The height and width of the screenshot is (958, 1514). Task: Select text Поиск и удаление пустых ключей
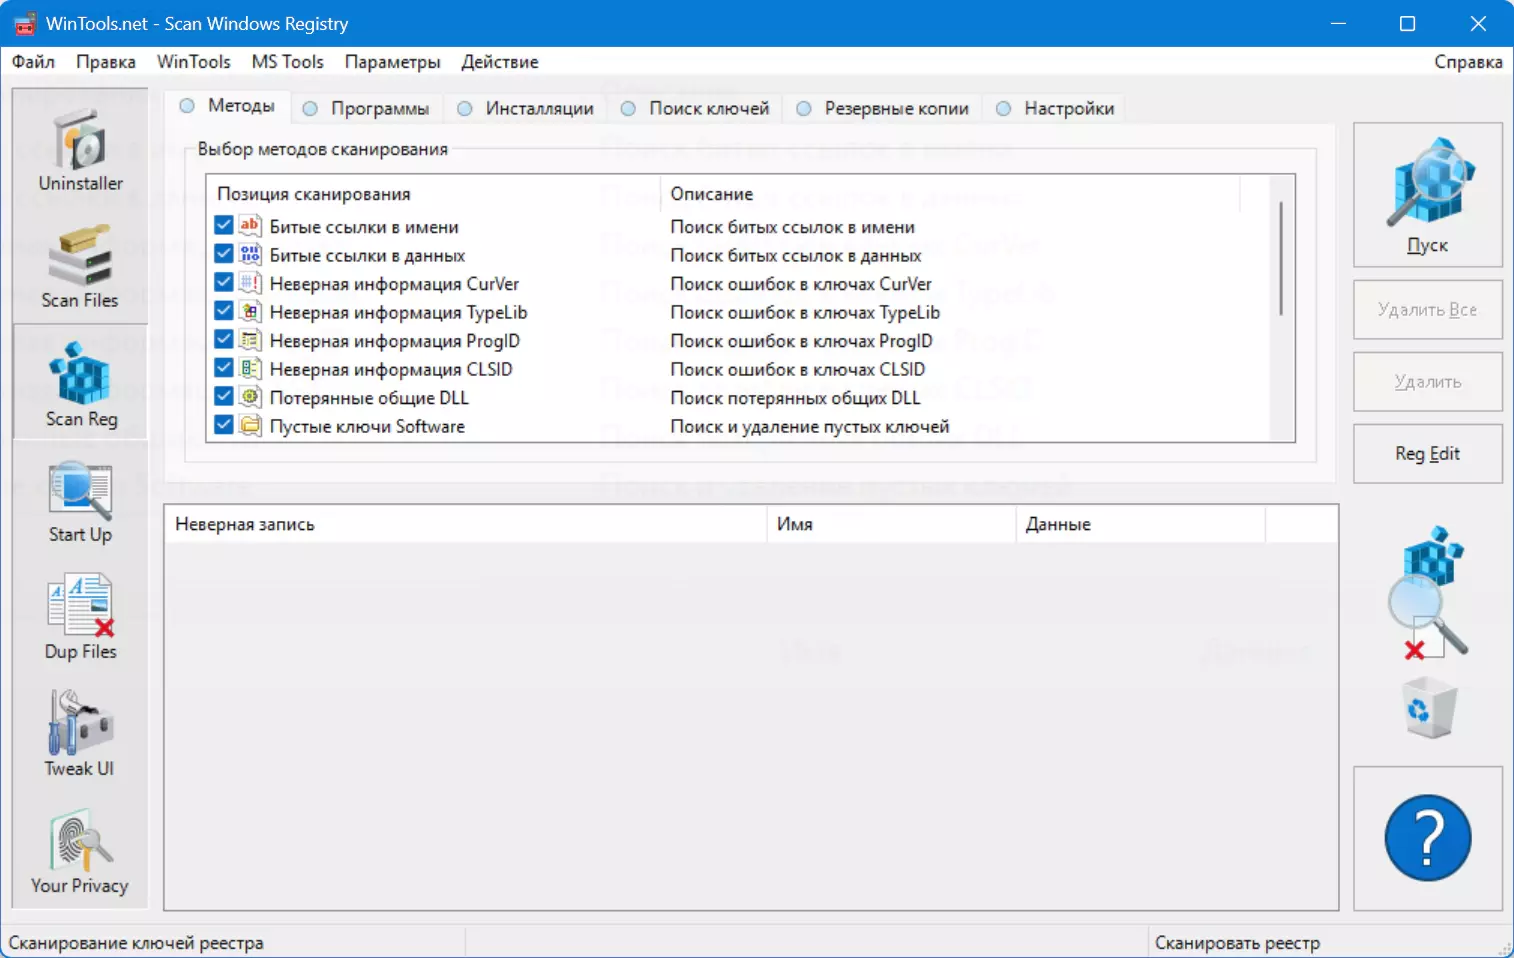809,426
